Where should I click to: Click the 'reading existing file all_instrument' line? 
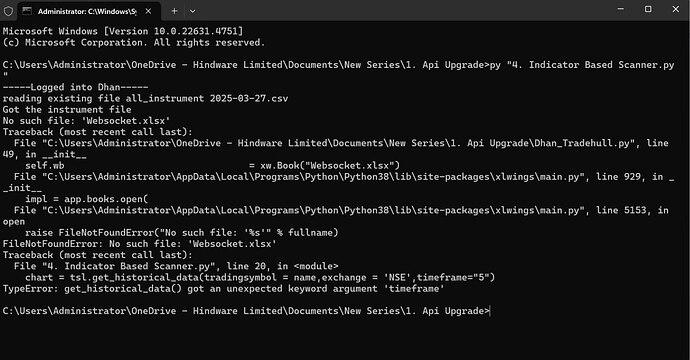click(x=145, y=99)
